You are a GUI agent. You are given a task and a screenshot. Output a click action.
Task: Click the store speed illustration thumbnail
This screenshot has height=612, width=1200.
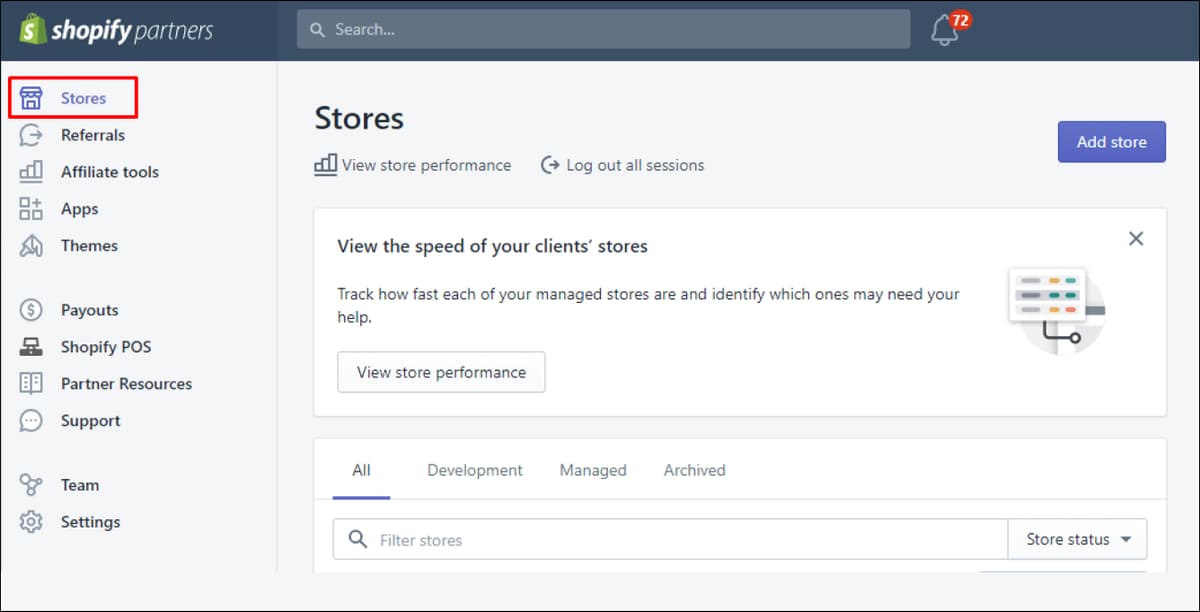(x=1057, y=310)
